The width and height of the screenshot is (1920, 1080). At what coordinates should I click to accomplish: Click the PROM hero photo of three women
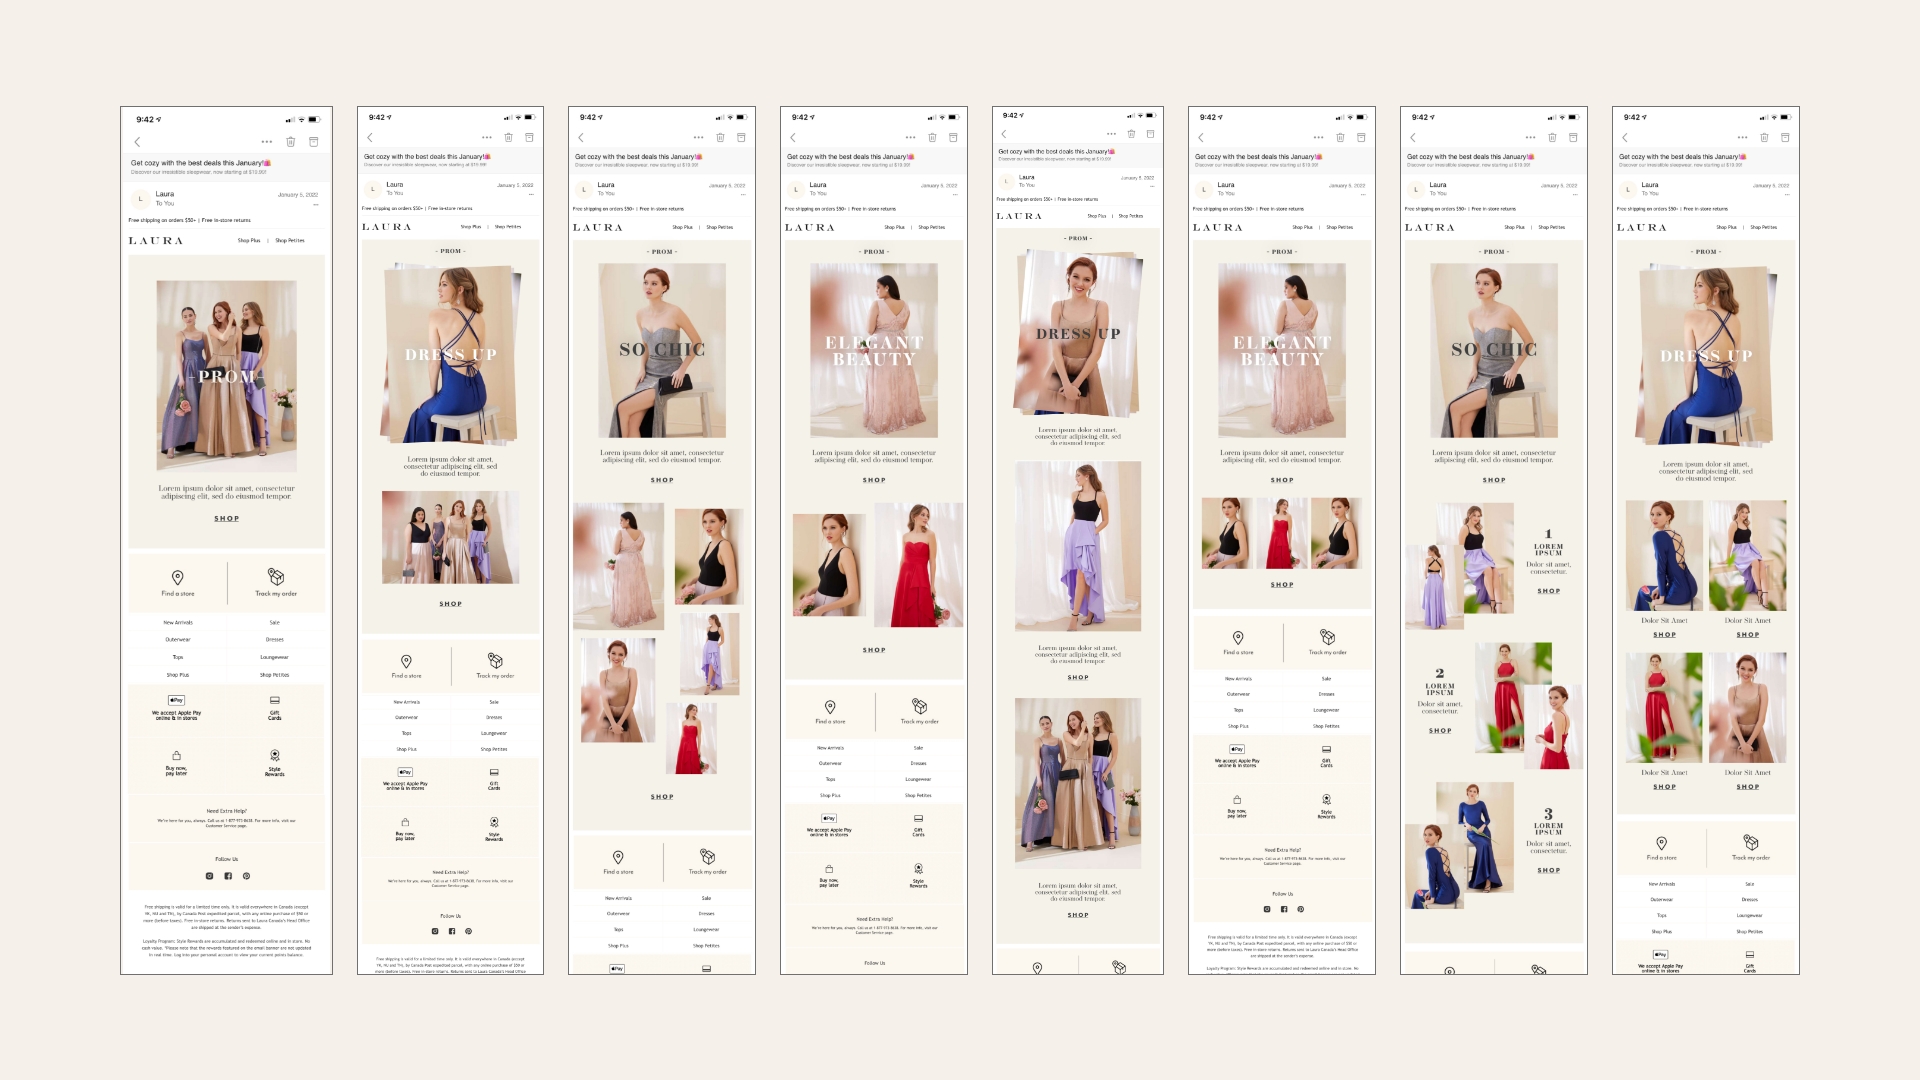[x=226, y=375]
